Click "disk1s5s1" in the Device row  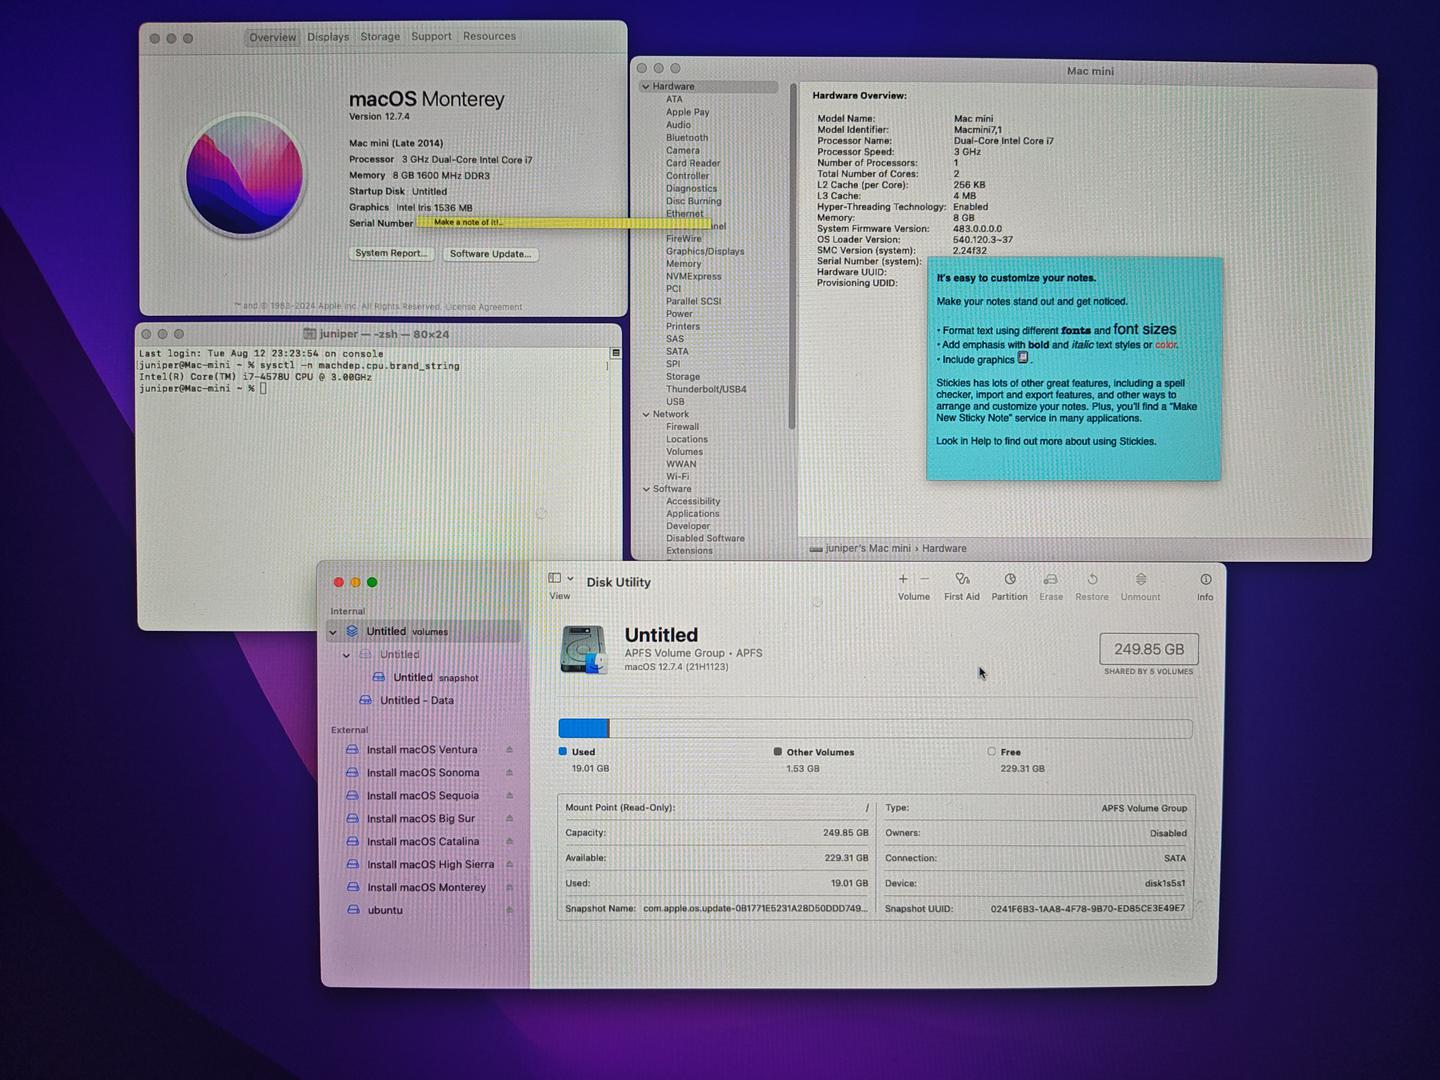point(1165,883)
